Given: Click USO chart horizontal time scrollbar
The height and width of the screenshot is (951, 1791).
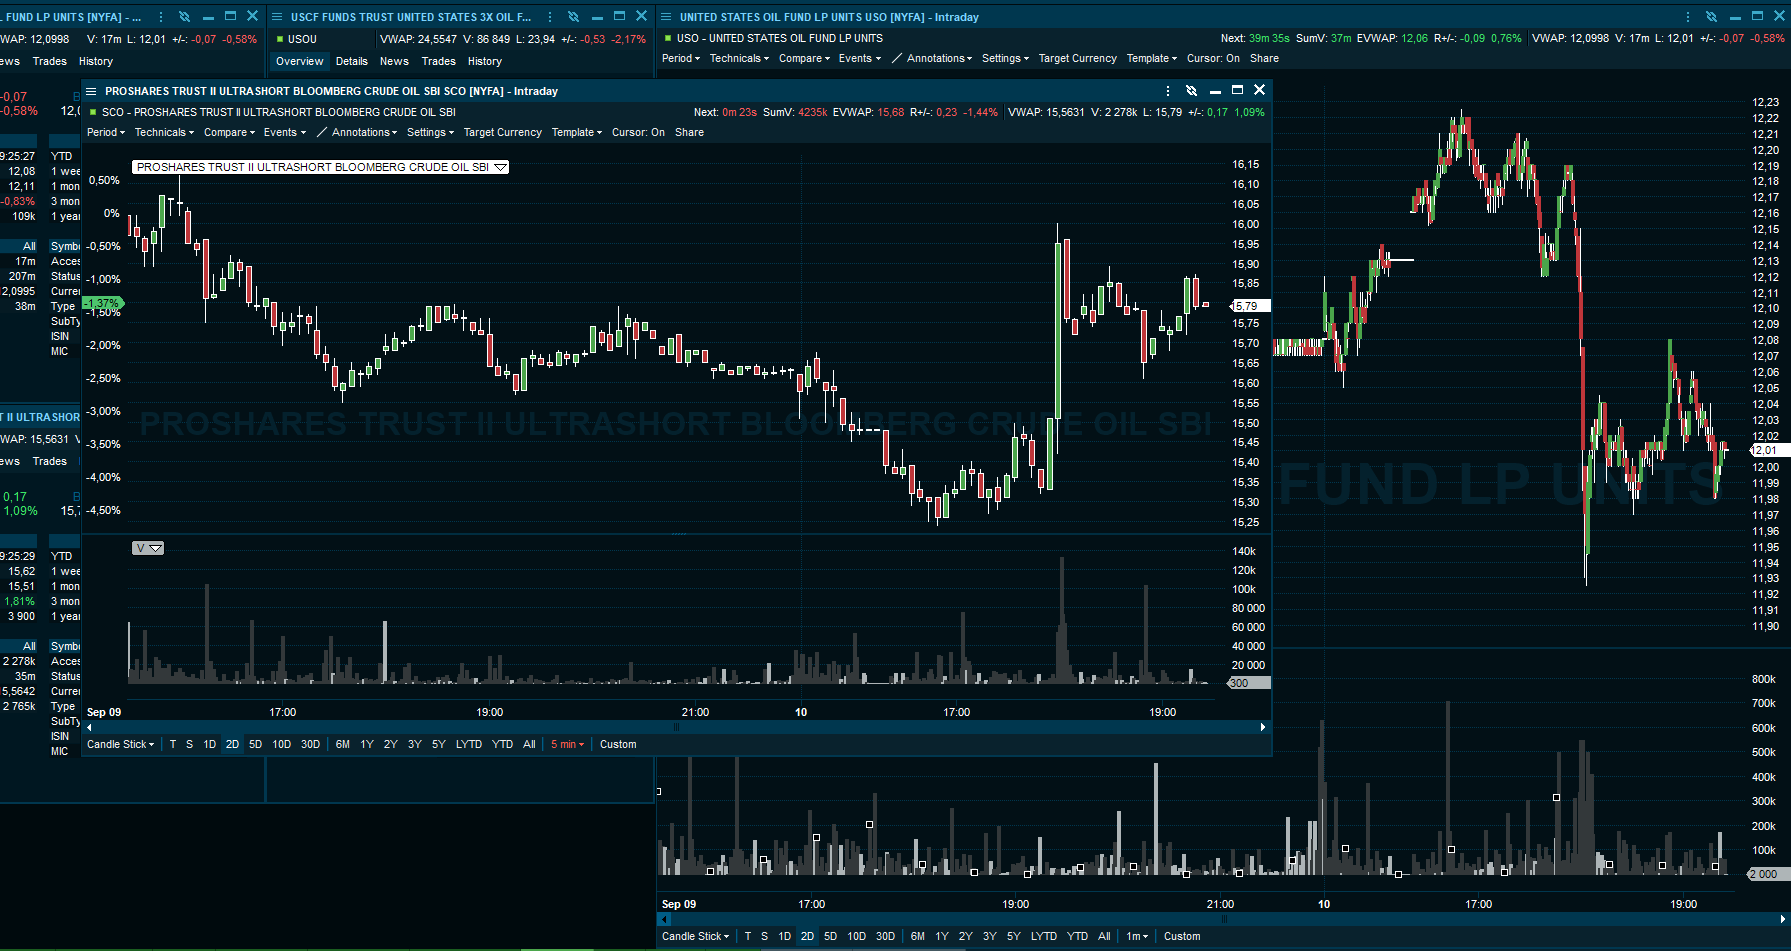Looking at the screenshot, I should click(x=1224, y=919).
